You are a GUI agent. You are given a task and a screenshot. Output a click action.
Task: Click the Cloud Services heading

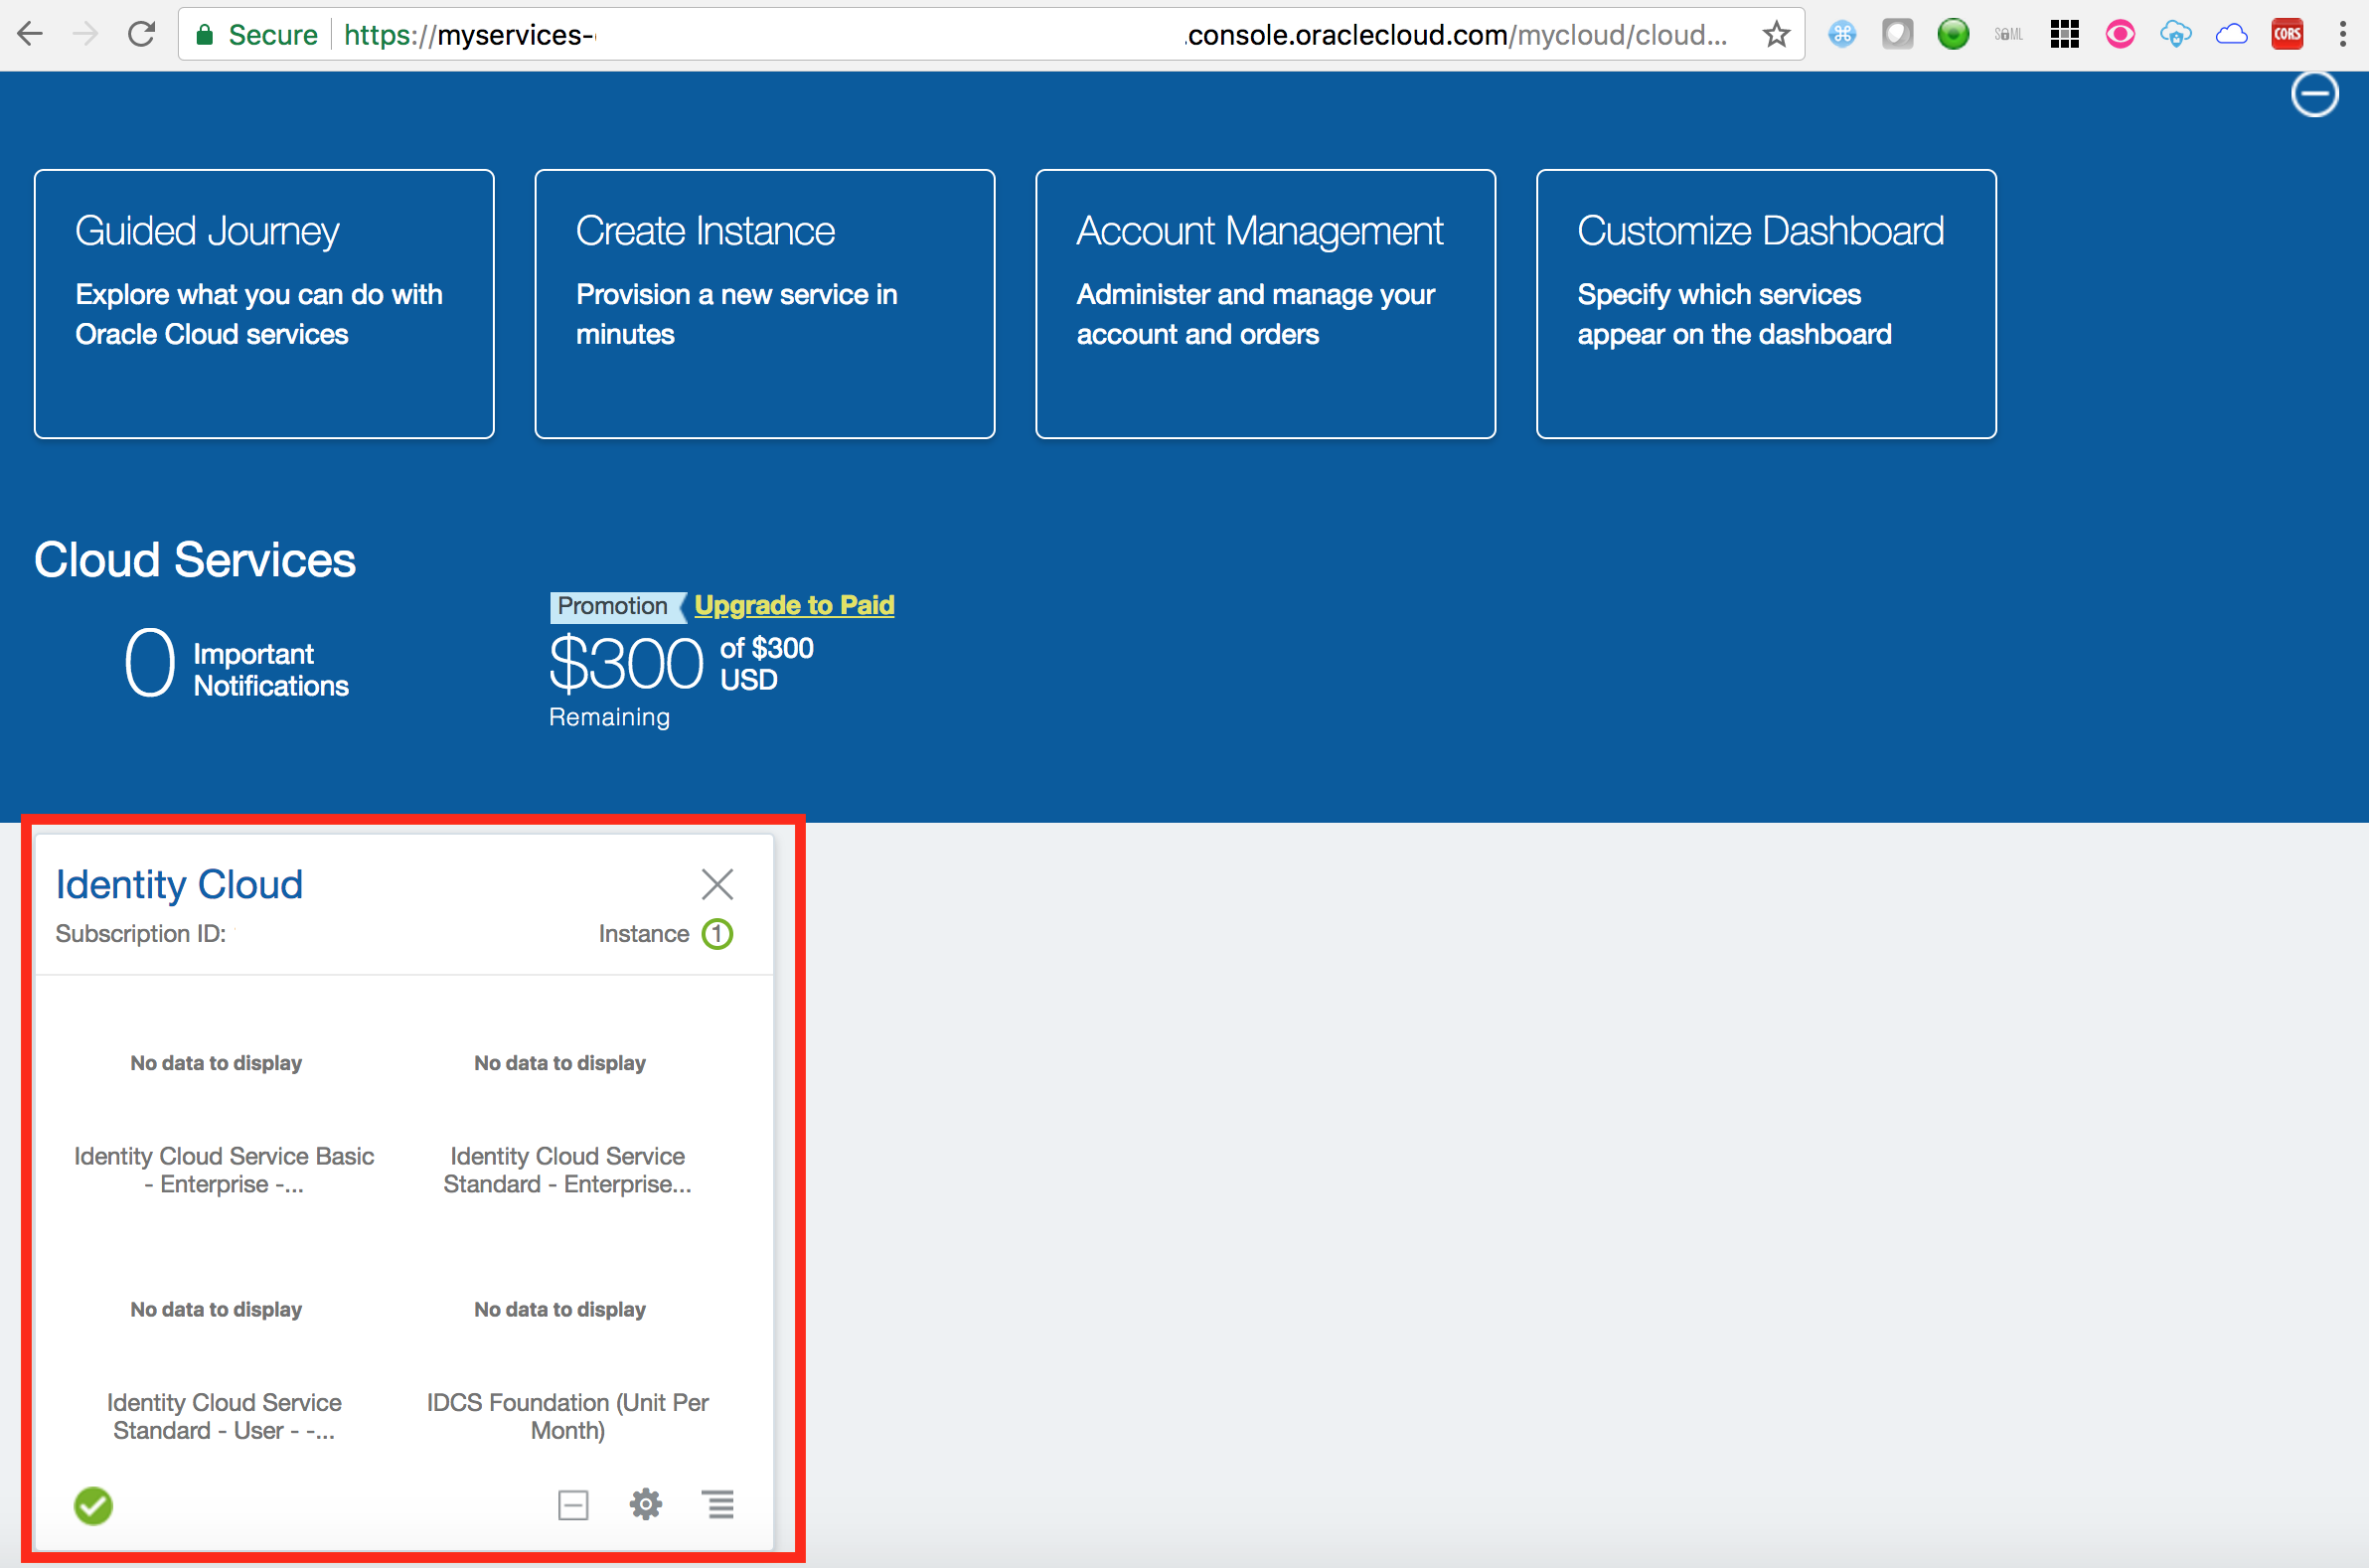[195, 560]
